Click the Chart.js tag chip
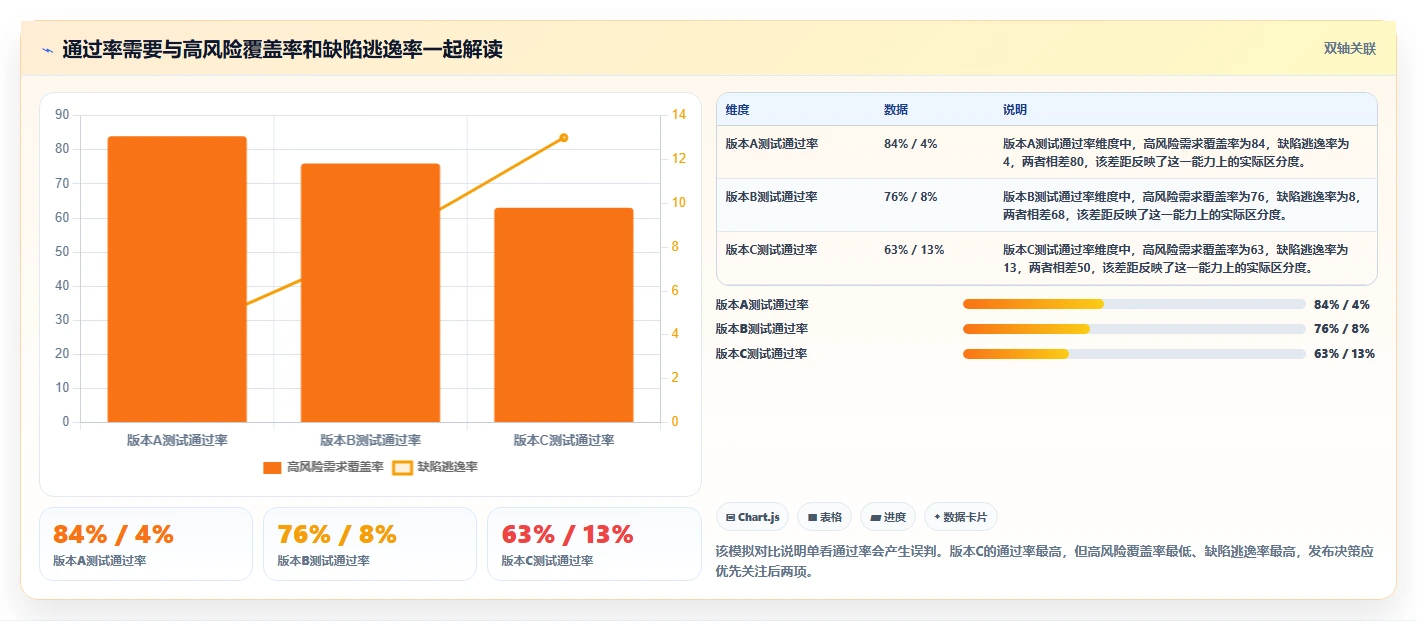The height and width of the screenshot is (621, 1417). pos(752,517)
